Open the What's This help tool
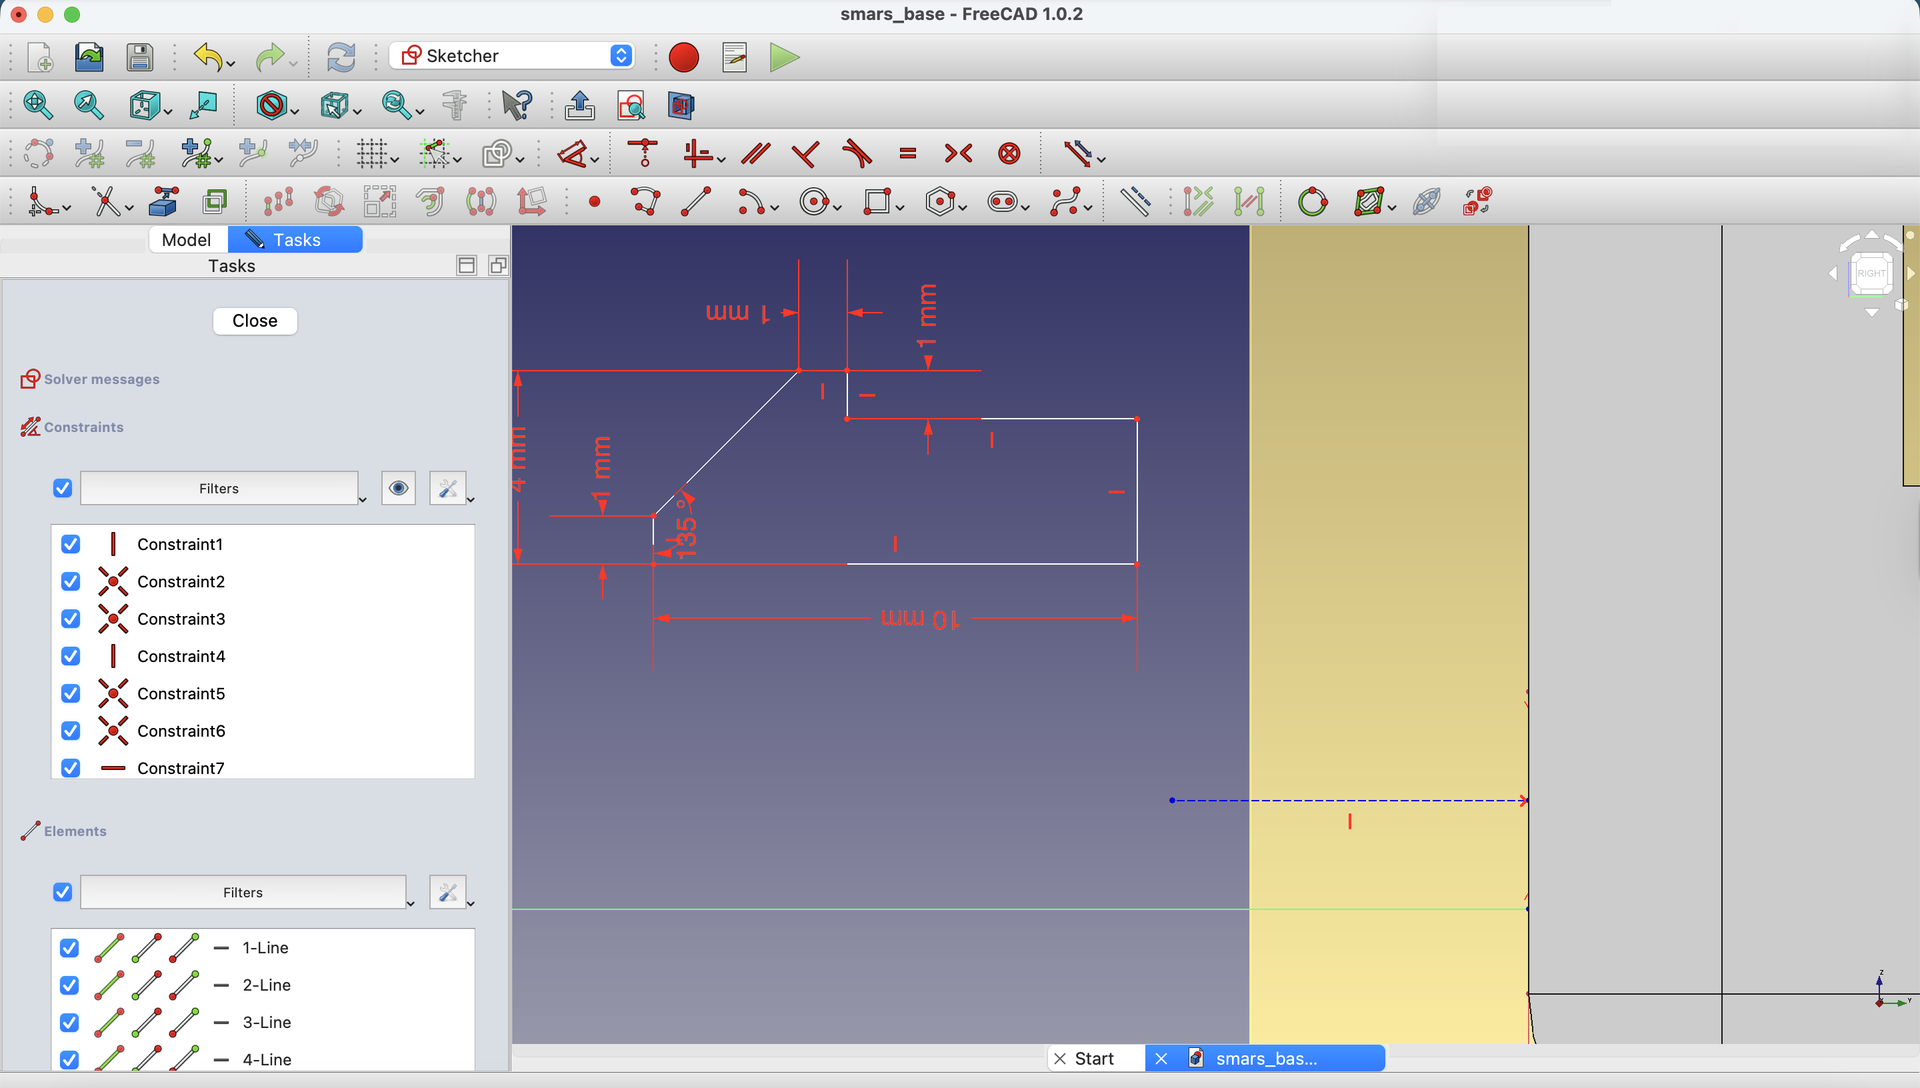The width and height of the screenshot is (1920, 1088). pyautogui.click(x=517, y=105)
